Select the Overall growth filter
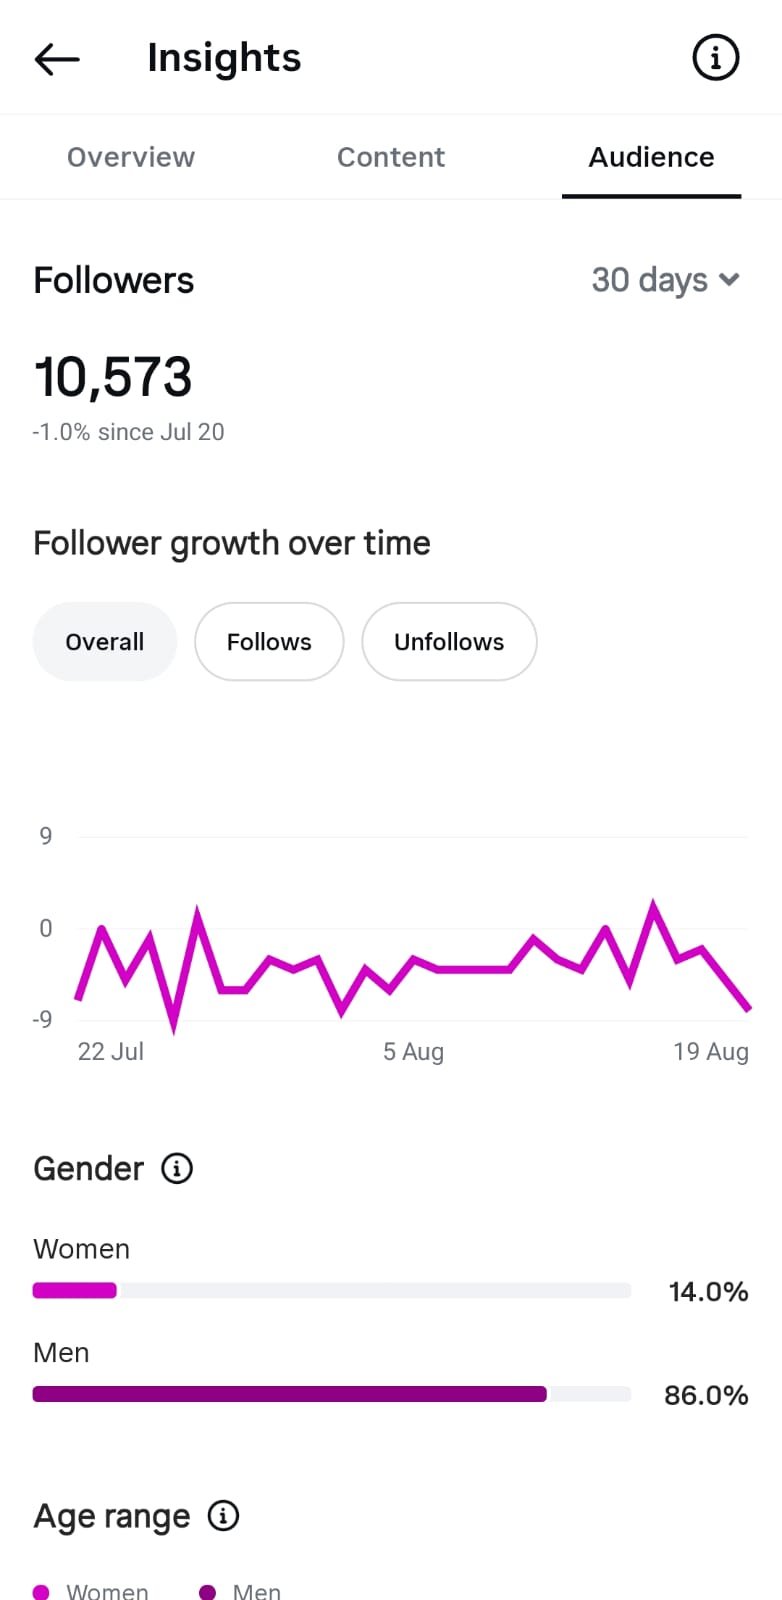 [x=105, y=642]
